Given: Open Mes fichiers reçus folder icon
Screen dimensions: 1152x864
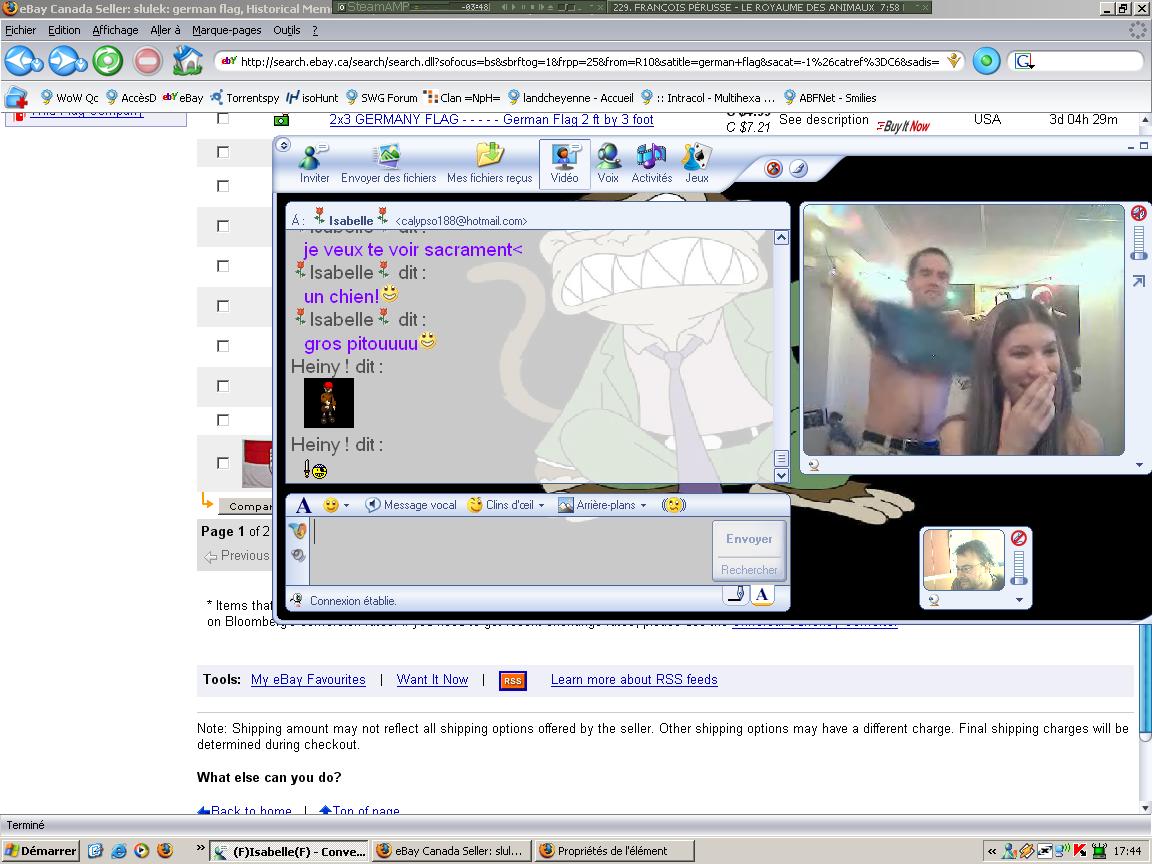Looking at the screenshot, I should coord(489,164).
